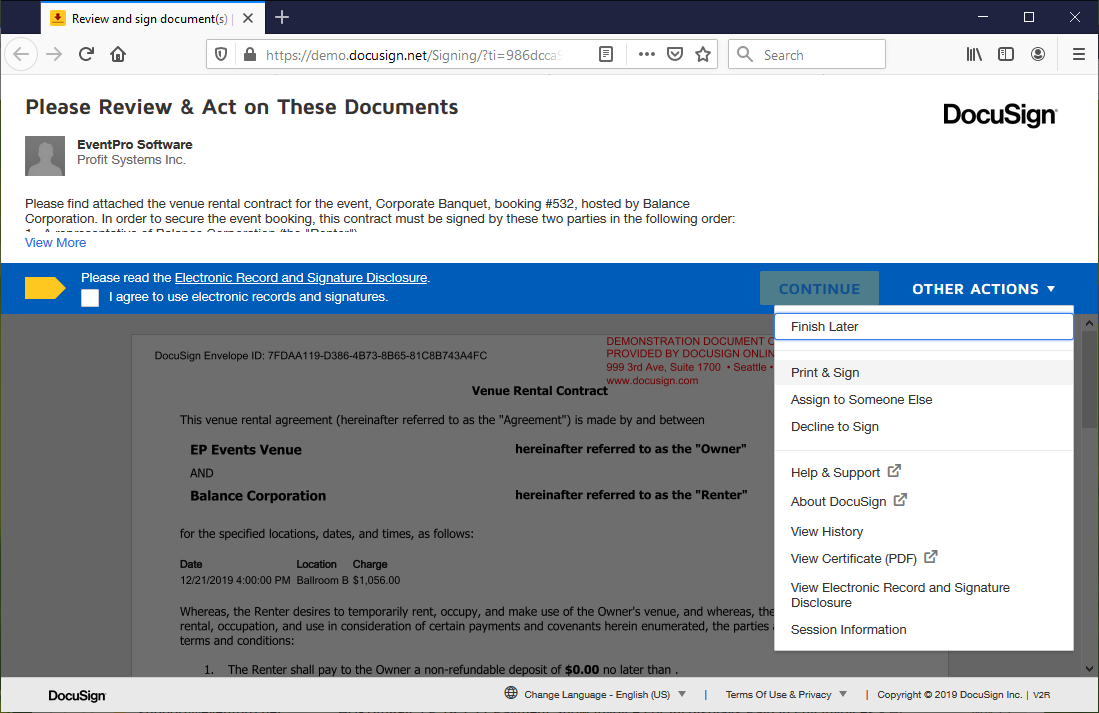Screen dimensions: 1099x713
Task: Click the $1,056.00 charge value
Action: click(x=376, y=580)
